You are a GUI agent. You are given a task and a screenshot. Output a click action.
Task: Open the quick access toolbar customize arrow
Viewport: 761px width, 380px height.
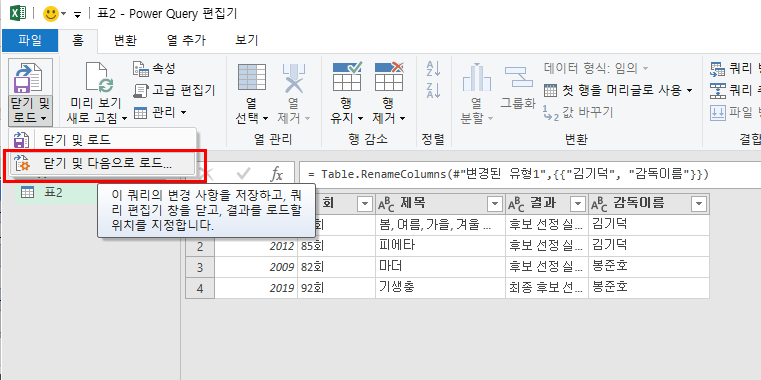(x=77, y=14)
